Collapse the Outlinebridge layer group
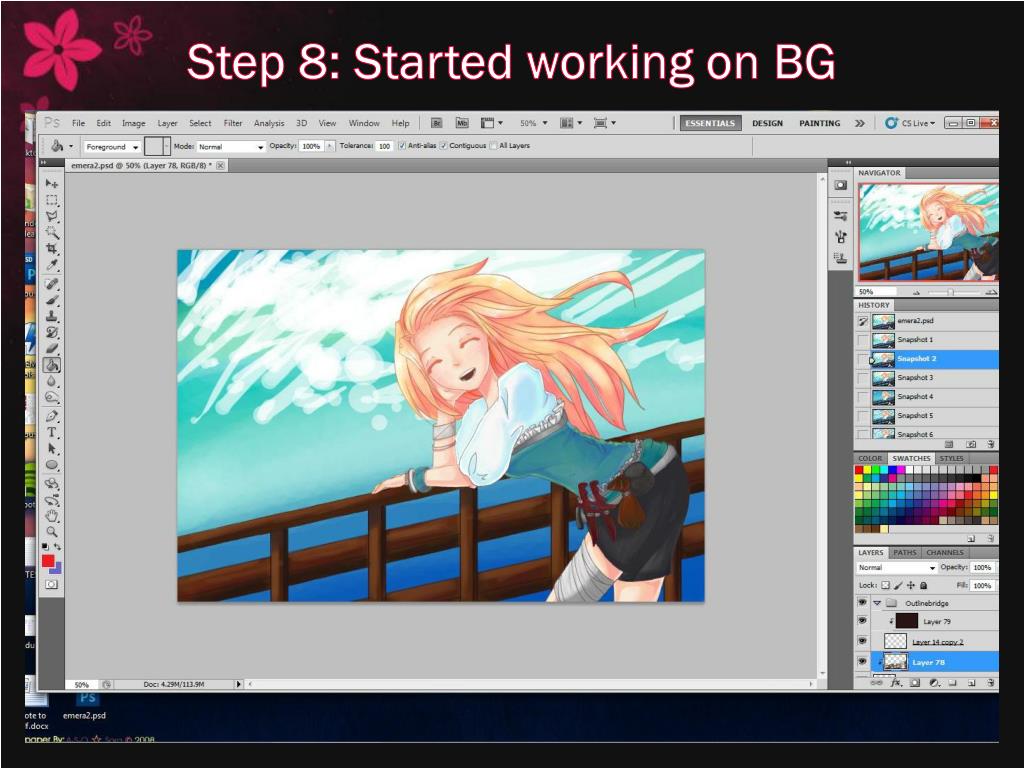1024x768 pixels. [x=877, y=603]
